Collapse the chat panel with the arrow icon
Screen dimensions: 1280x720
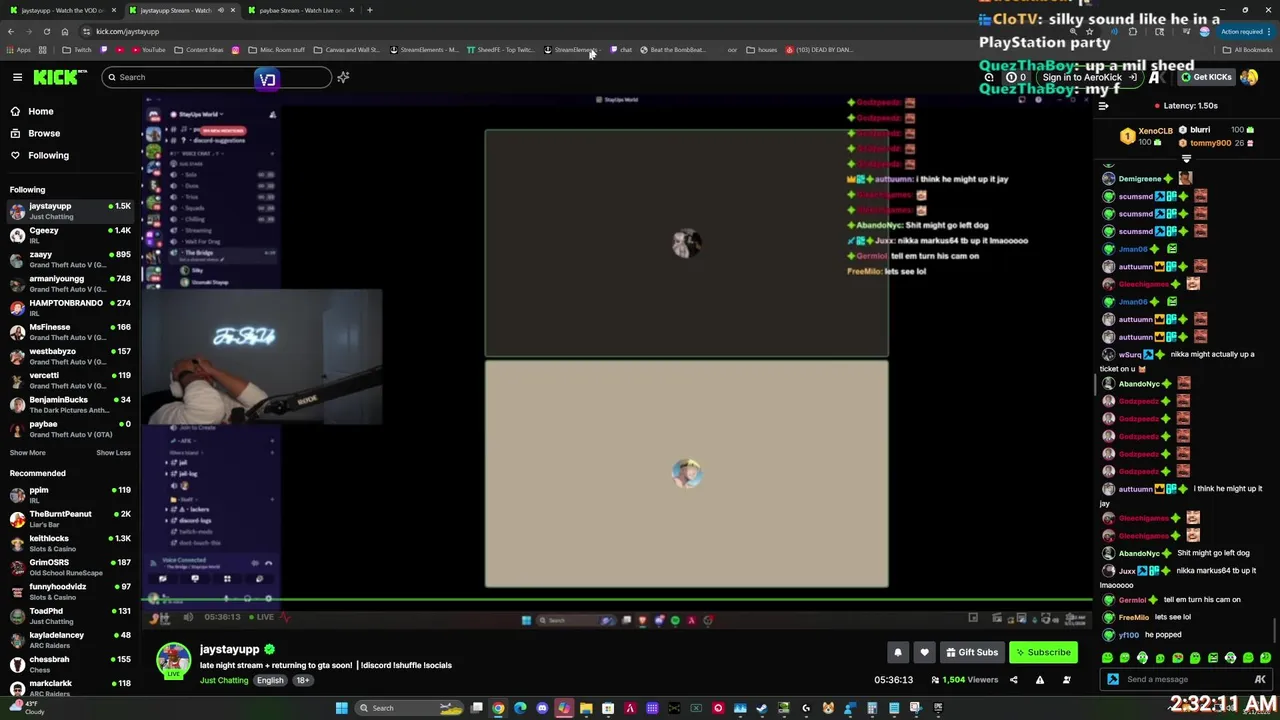pyautogui.click(x=1103, y=105)
